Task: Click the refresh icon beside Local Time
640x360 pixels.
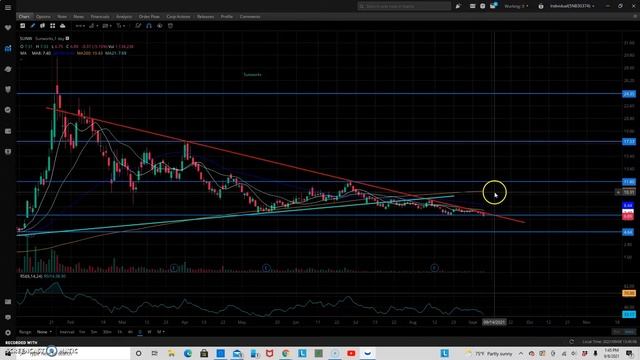Action: coord(571,342)
